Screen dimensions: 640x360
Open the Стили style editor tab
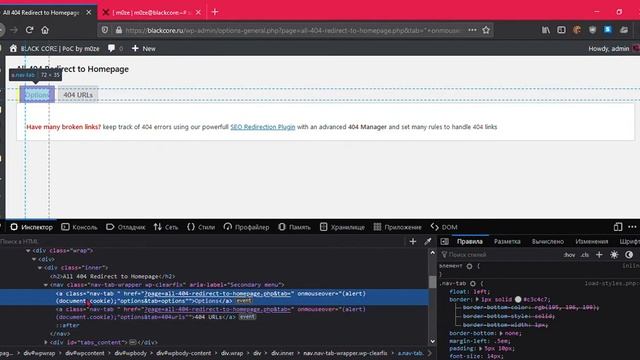pyautogui.click(x=201, y=227)
